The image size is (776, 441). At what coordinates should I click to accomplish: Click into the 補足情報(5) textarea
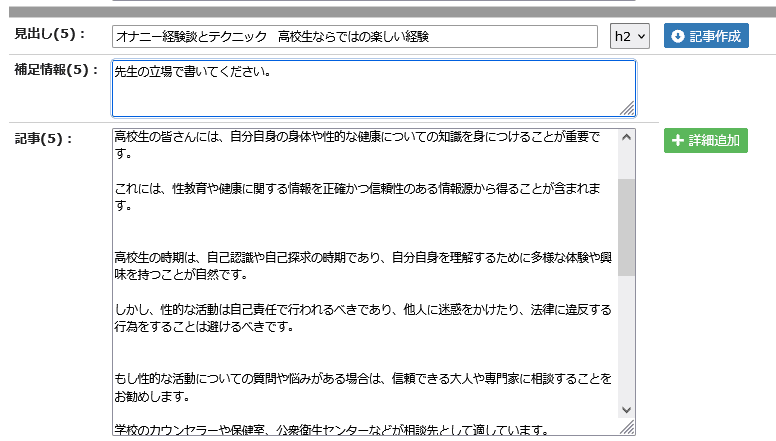[x=374, y=89]
